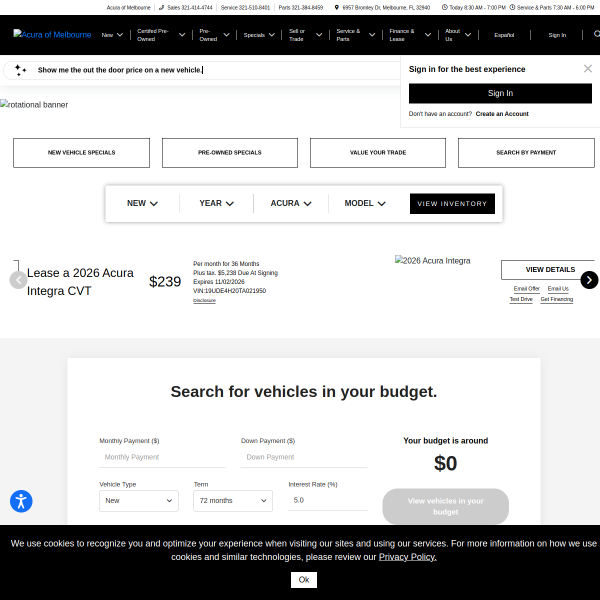The width and height of the screenshot is (600, 600).
Task: Click the Test Drive link
Action: point(521,299)
